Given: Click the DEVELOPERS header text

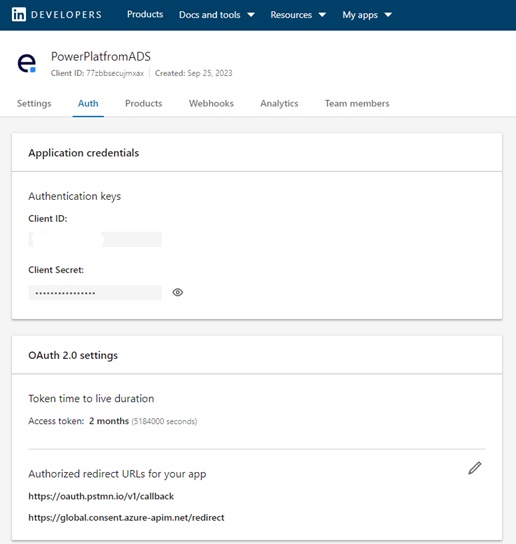Looking at the screenshot, I should (67, 15).
